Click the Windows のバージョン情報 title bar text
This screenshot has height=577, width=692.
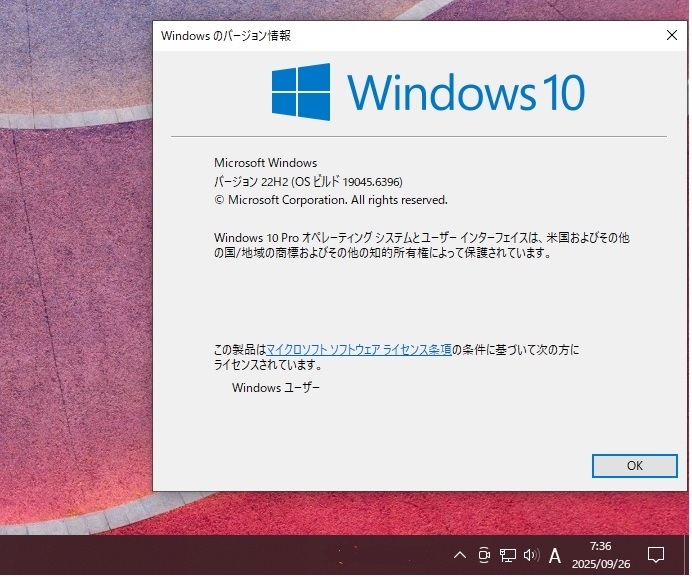[x=226, y=36]
